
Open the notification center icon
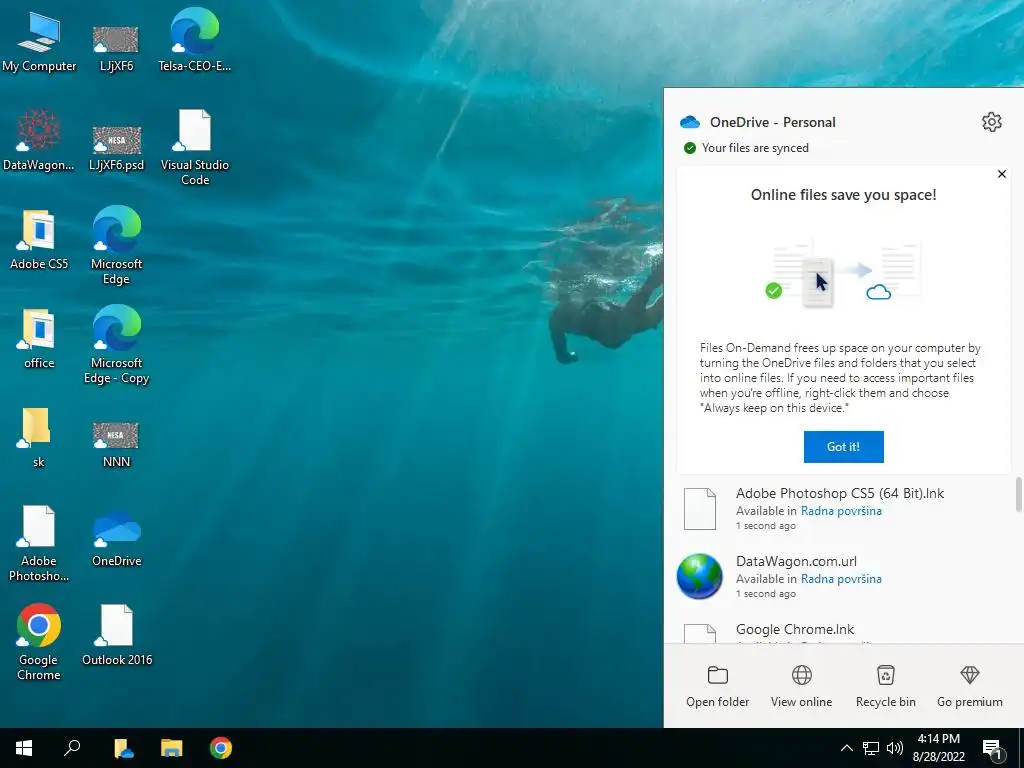tap(992, 748)
